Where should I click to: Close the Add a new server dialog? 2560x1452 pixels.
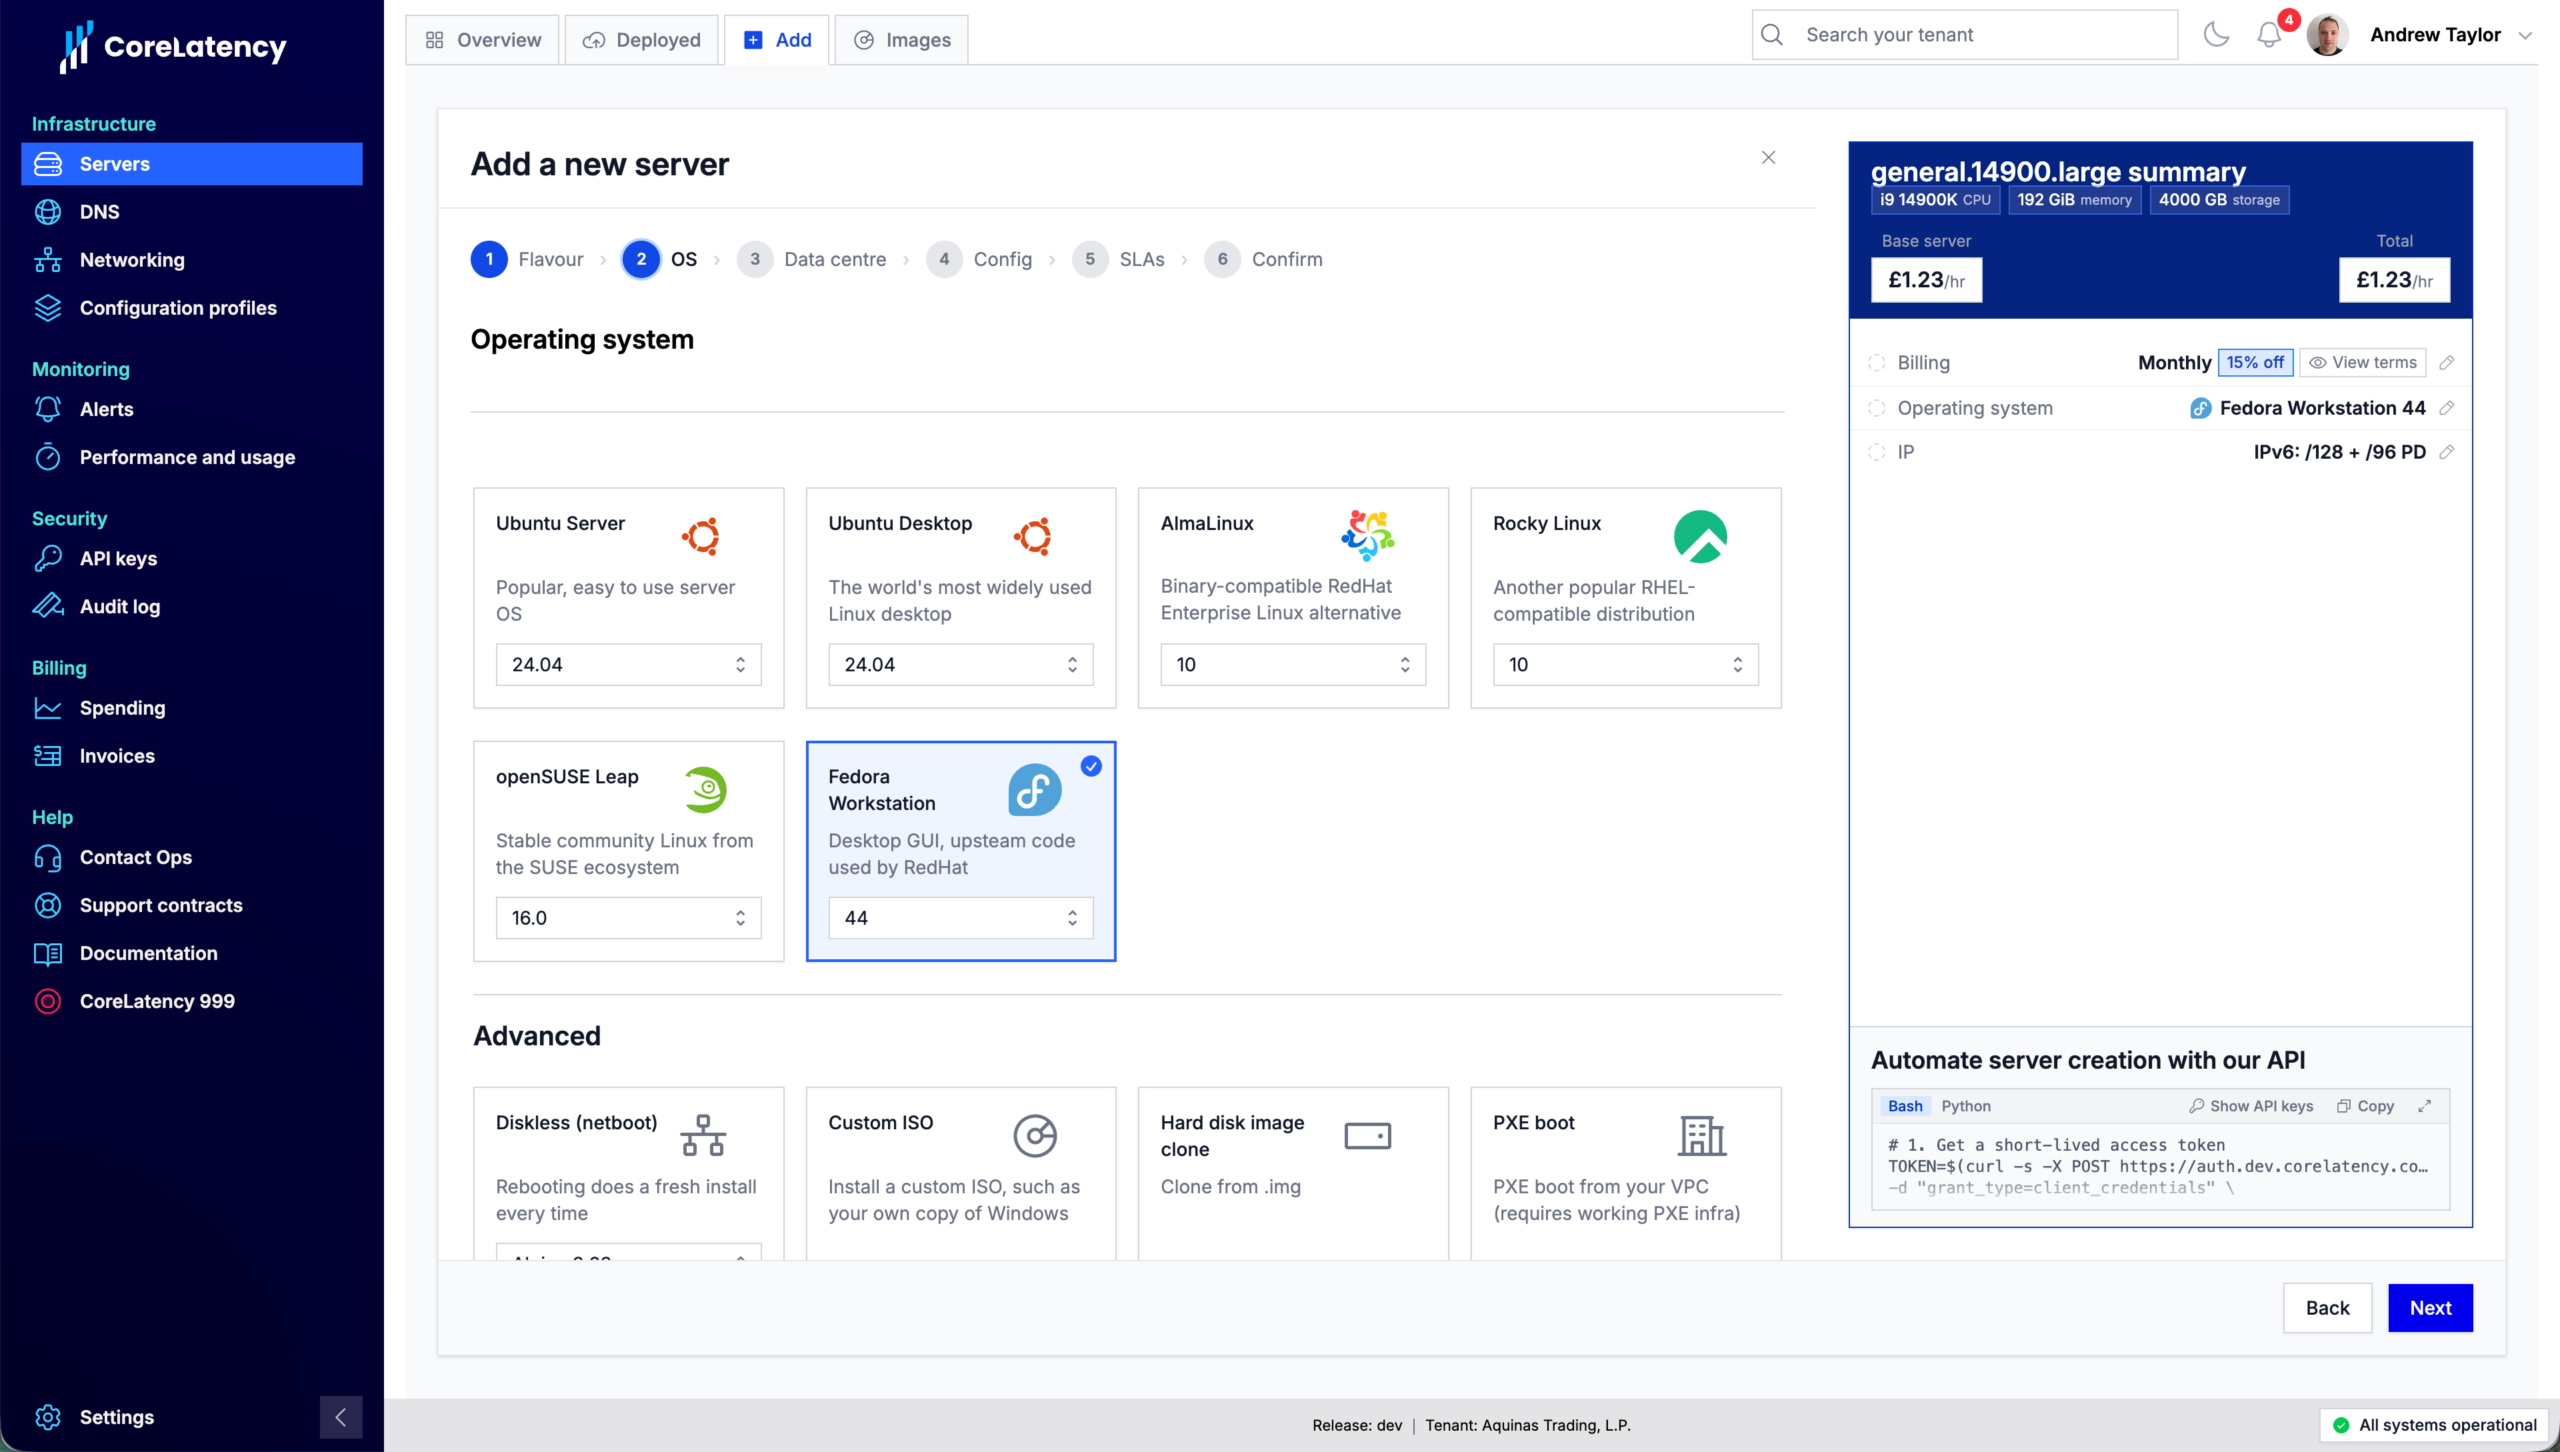1768,158
